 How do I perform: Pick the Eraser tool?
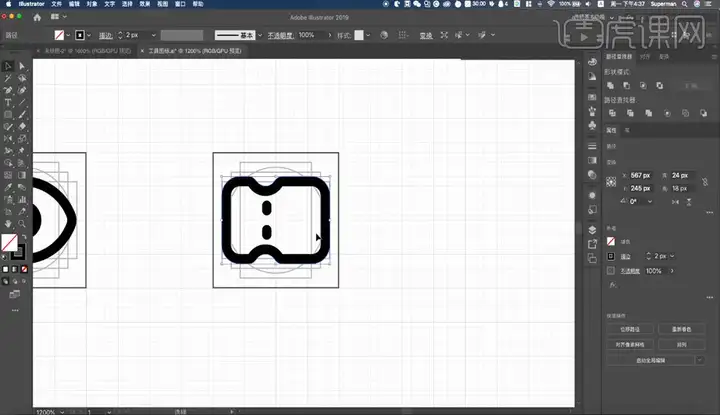(x=22, y=127)
